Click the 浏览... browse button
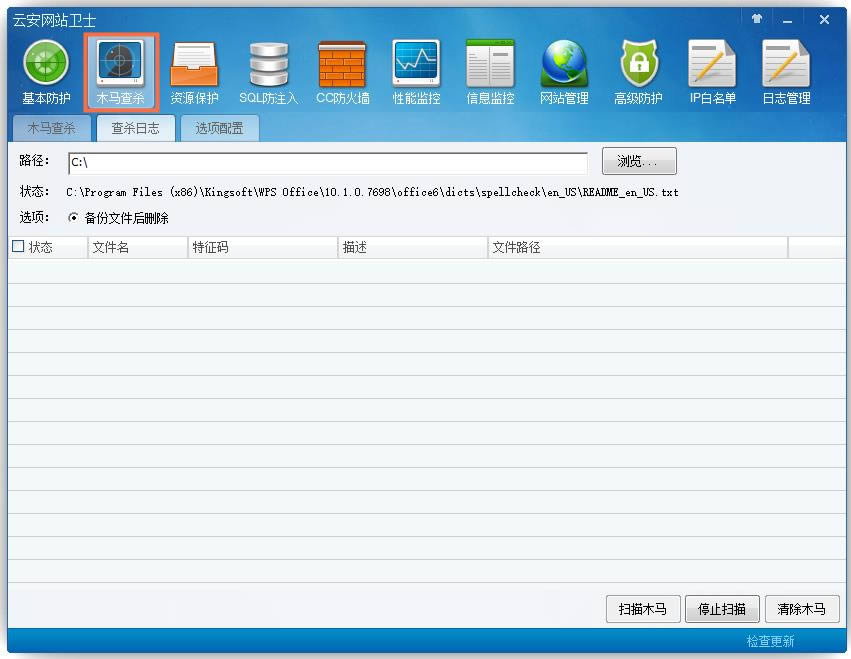851x659 pixels. point(639,161)
